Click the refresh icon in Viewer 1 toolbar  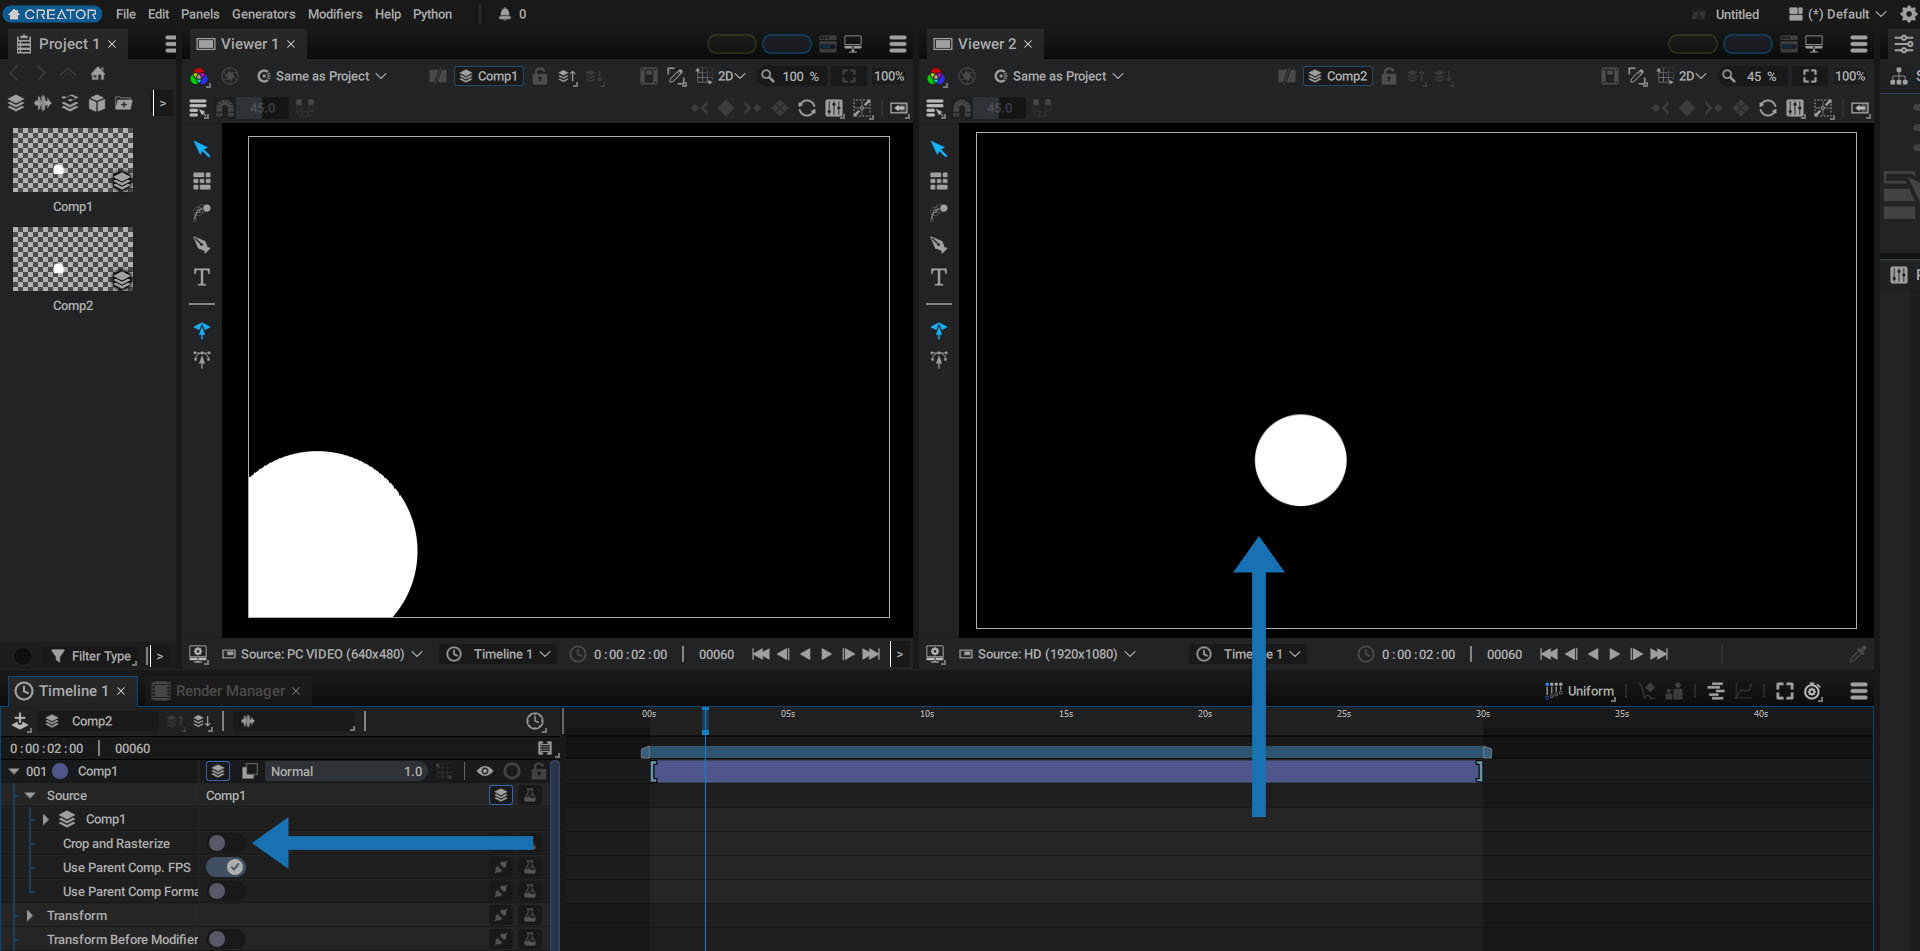[807, 108]
